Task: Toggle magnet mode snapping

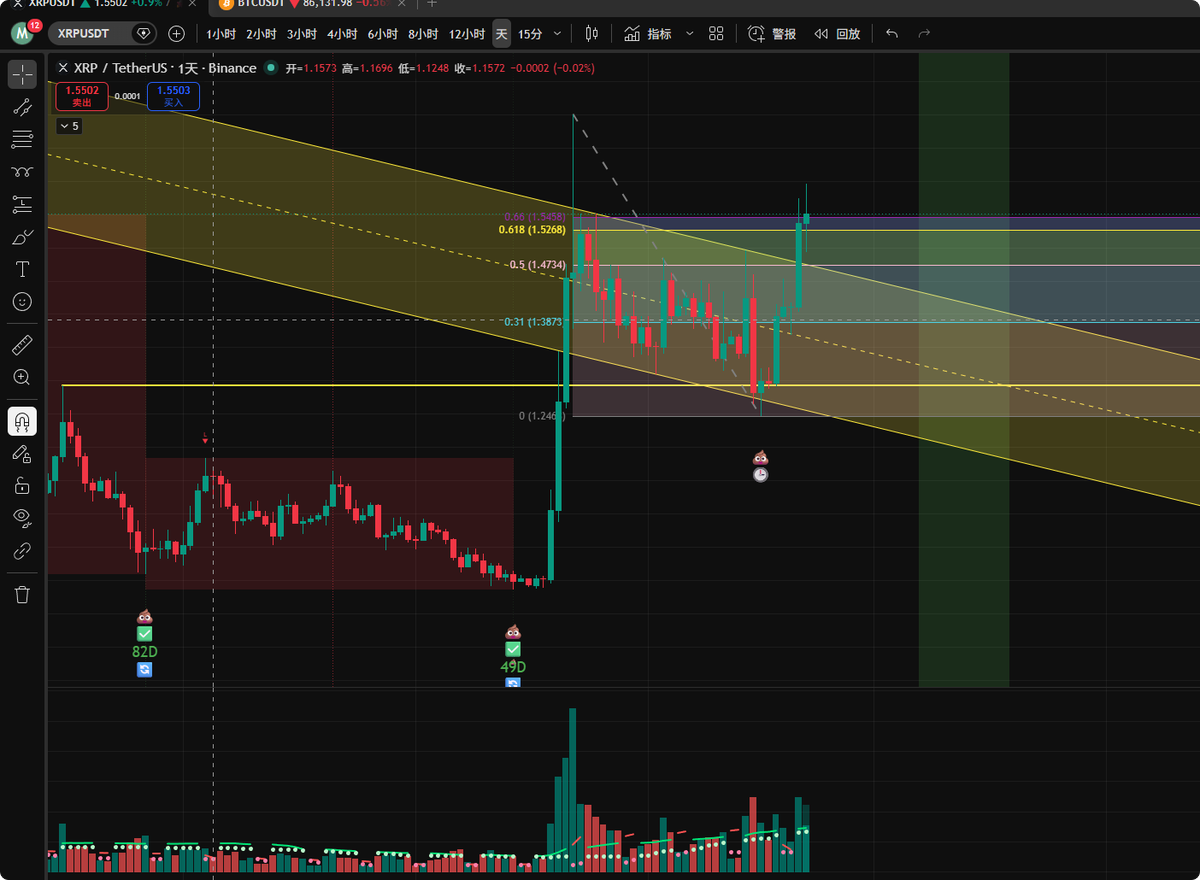Action: pos(22,422)
